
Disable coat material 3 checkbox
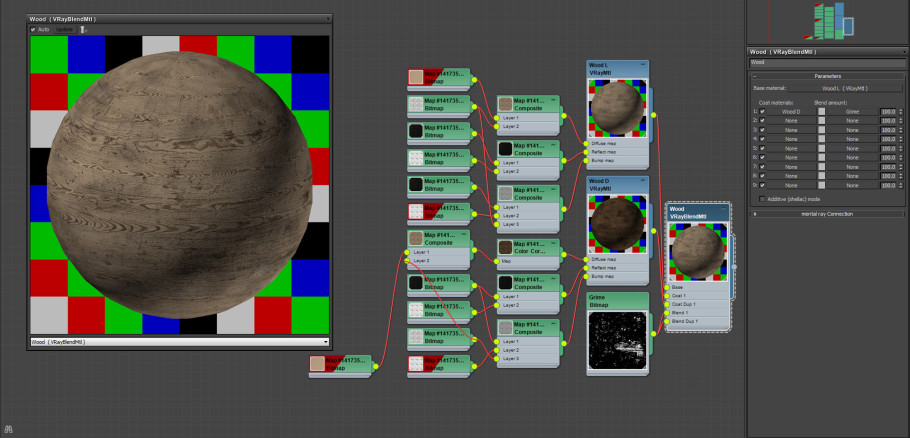(762, 130)
